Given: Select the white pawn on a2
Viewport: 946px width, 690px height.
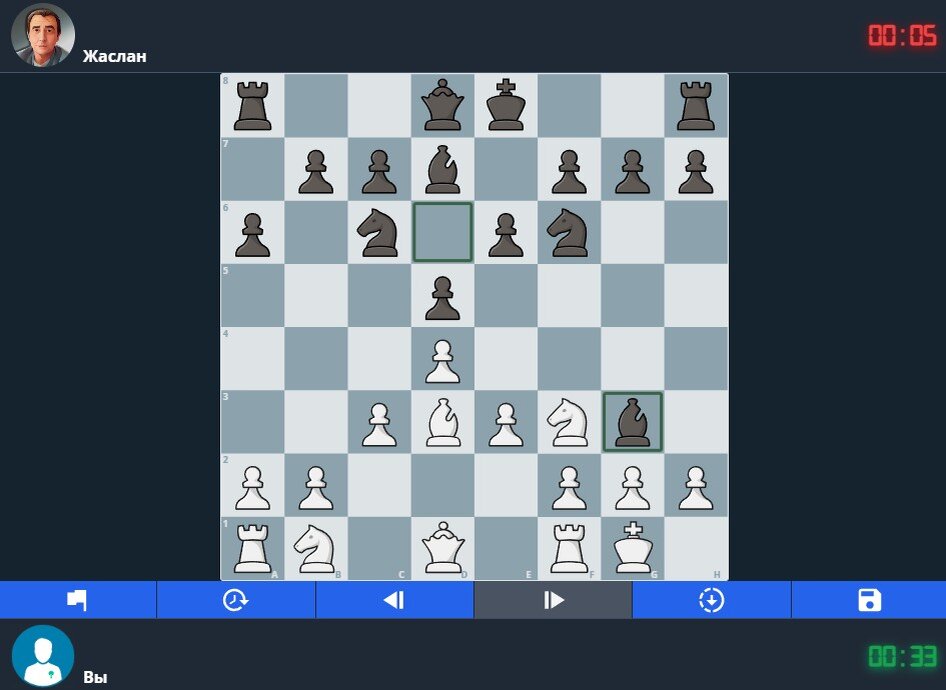Looking at the screenshot, I should (252, 487).
